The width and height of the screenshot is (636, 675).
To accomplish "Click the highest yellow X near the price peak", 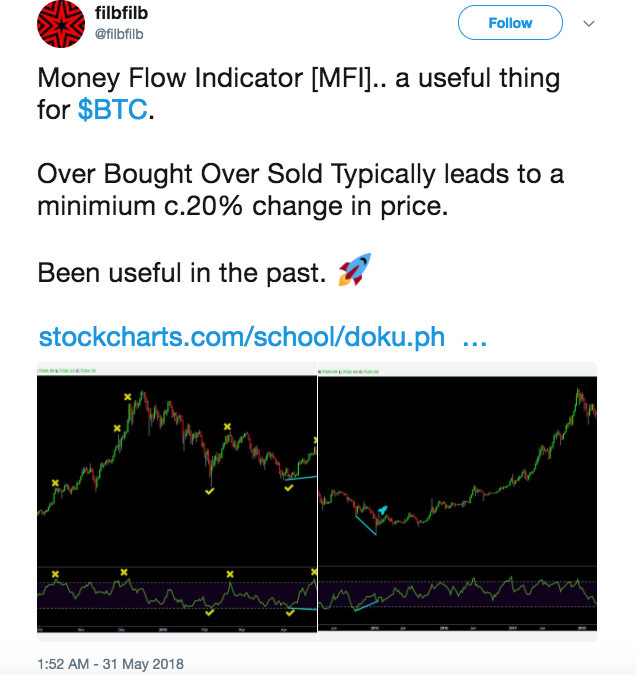I will click(127, 397).
